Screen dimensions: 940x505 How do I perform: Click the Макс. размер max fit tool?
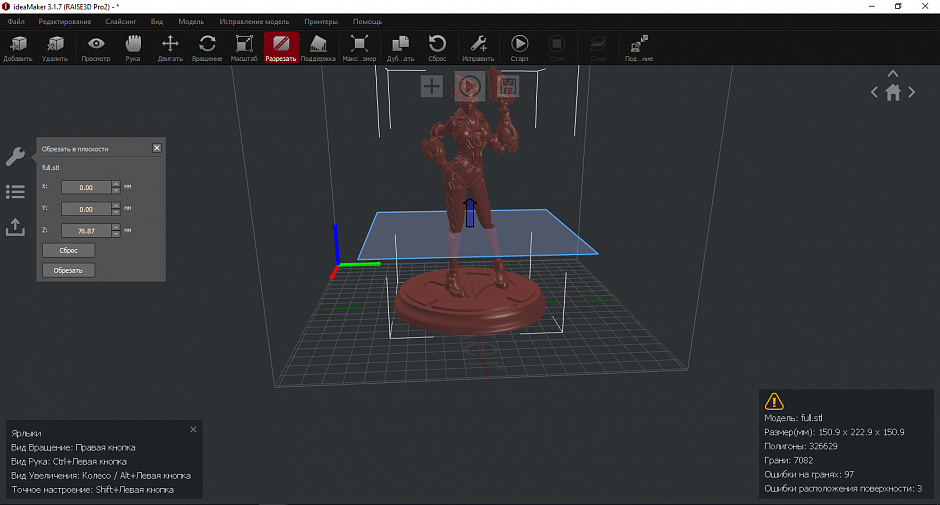359,48
